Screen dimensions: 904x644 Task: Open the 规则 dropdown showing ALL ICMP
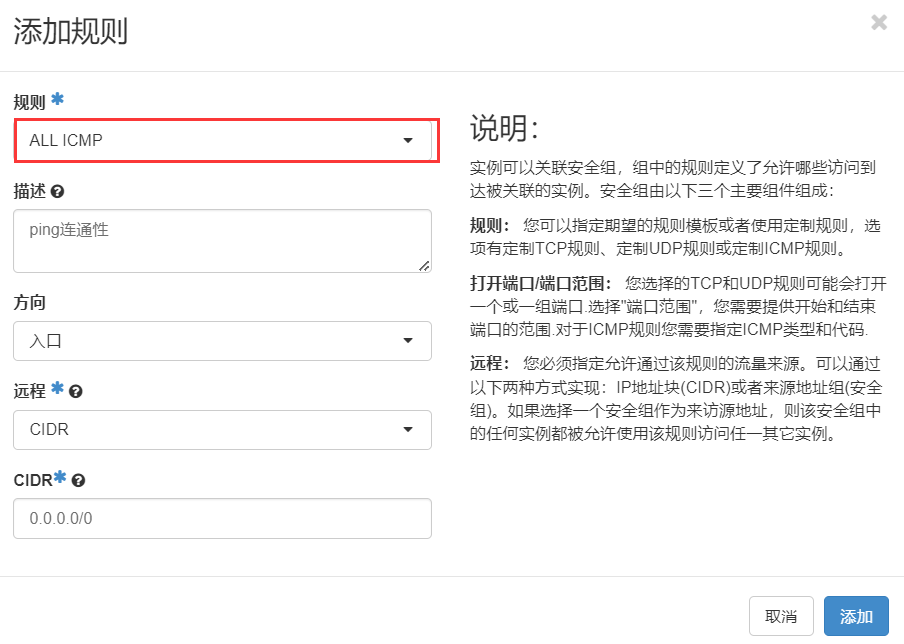[x=223, y=141]
